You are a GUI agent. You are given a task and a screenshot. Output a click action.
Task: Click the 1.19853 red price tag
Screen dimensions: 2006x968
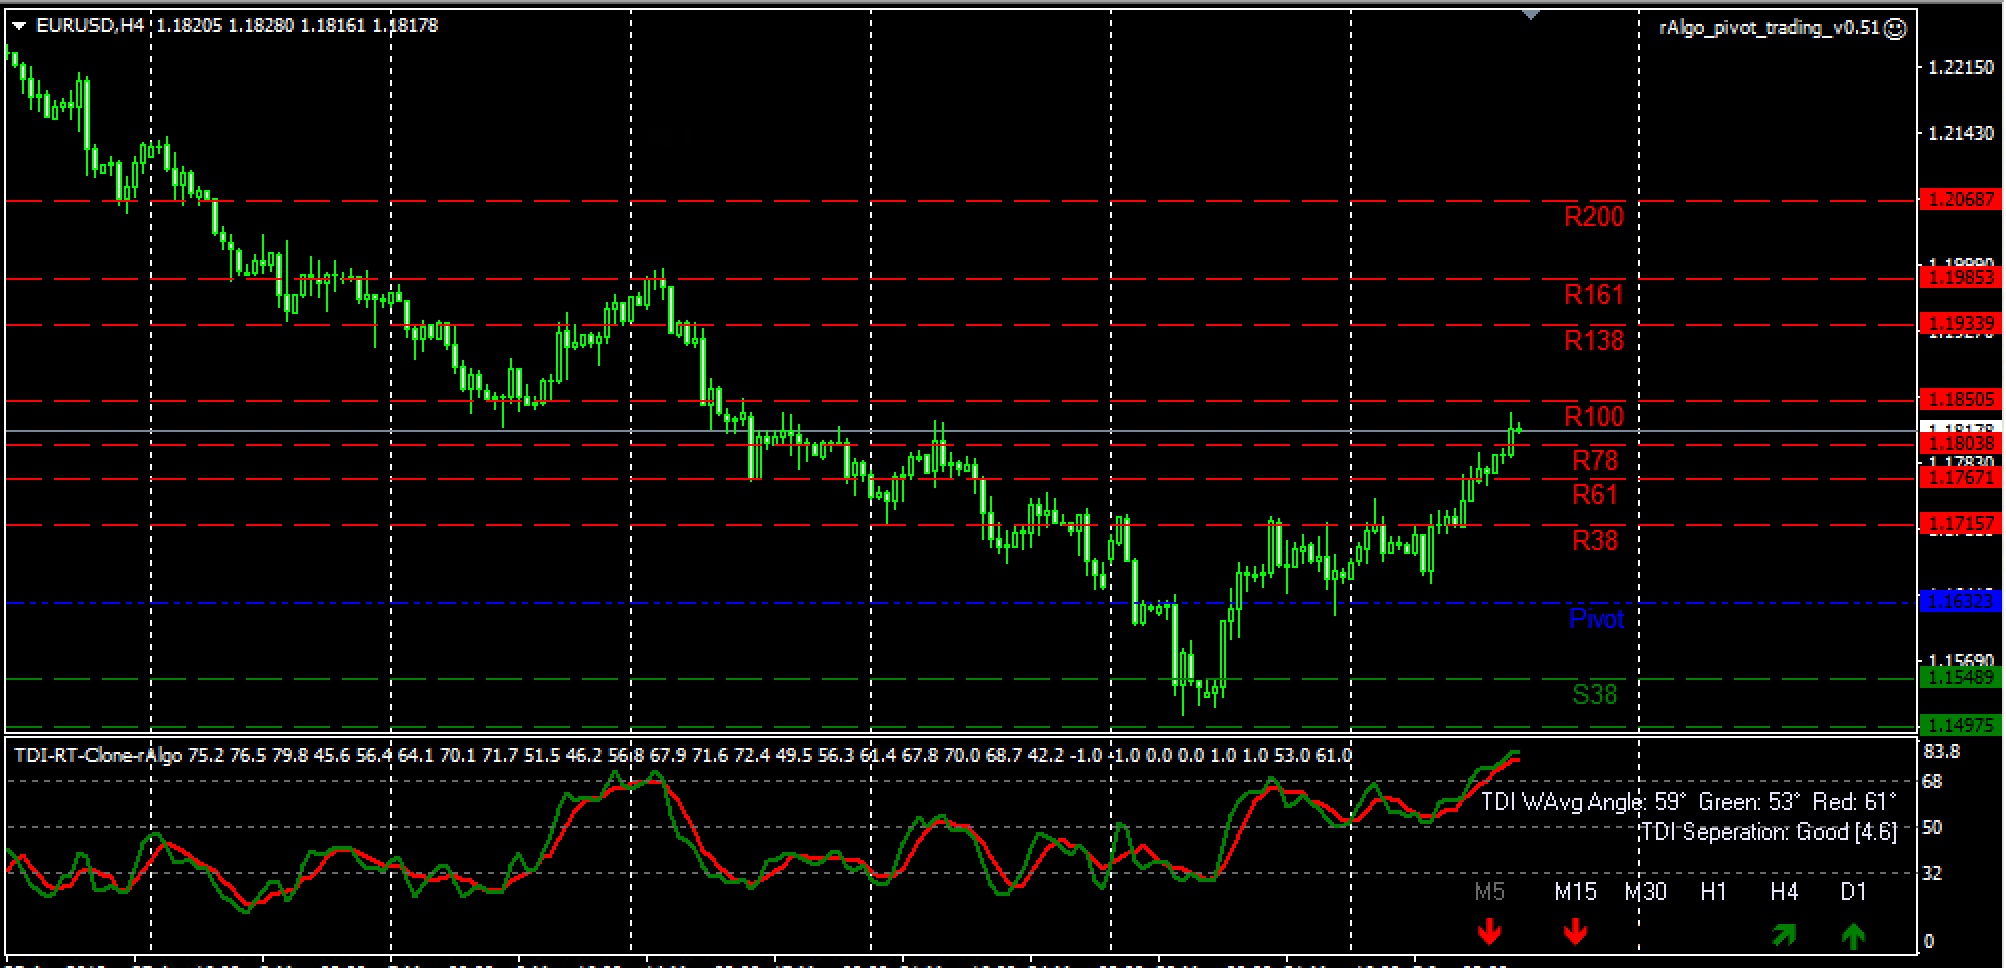tap(1961, 278)
